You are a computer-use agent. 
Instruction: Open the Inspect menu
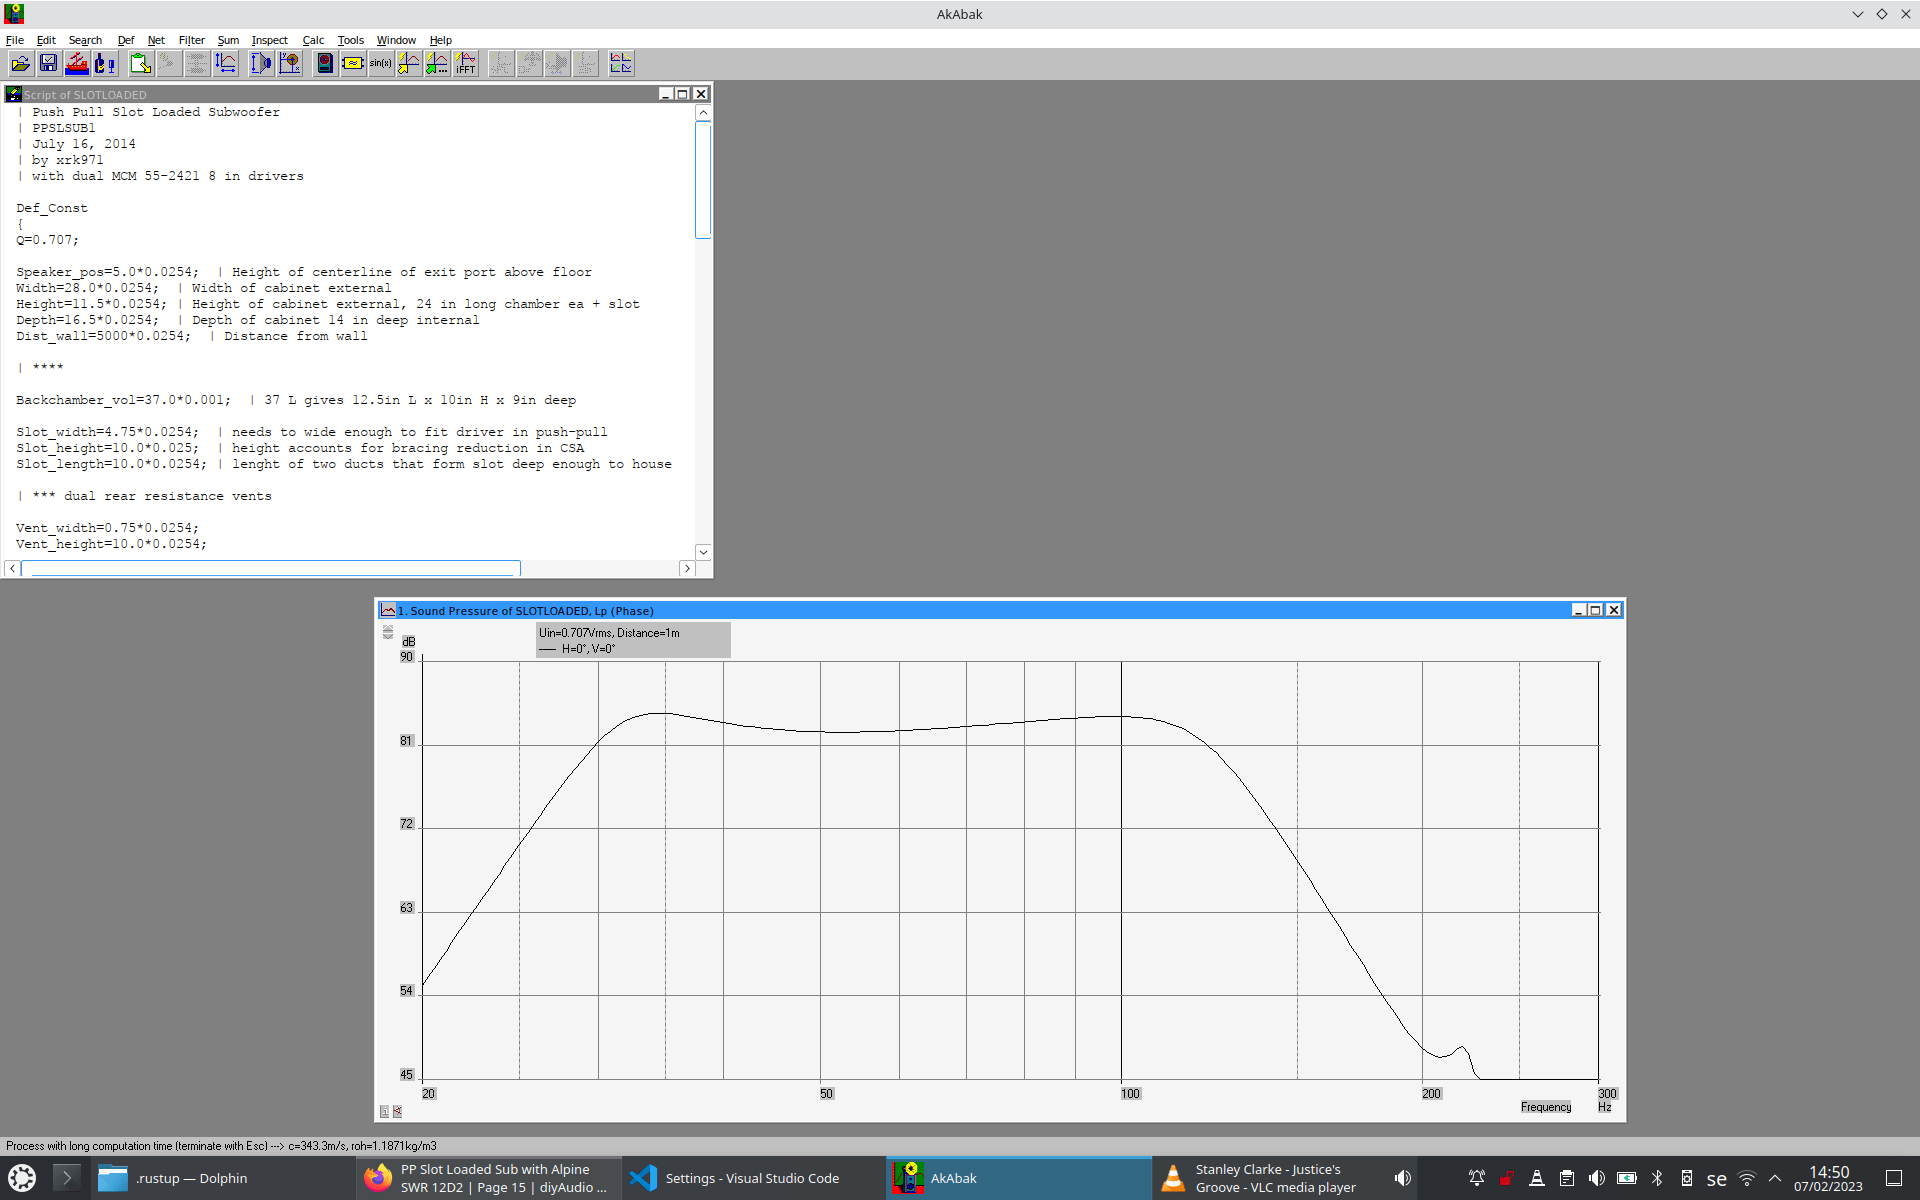[x=270, y=40]
